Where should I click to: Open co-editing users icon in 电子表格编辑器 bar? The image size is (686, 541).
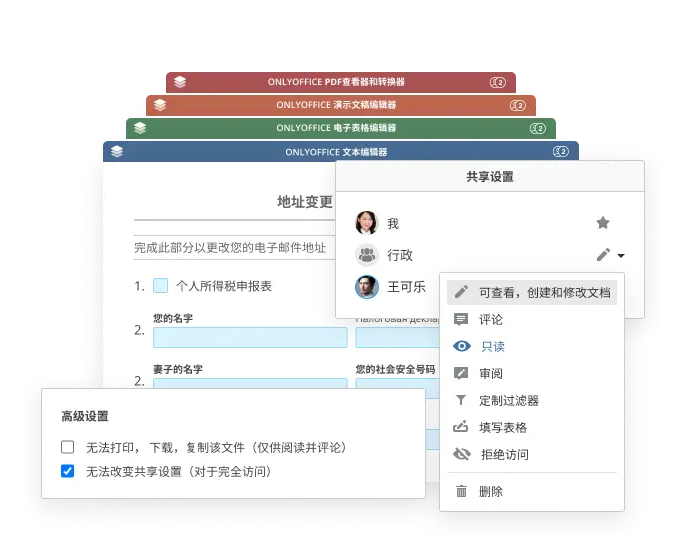point(538,129)
